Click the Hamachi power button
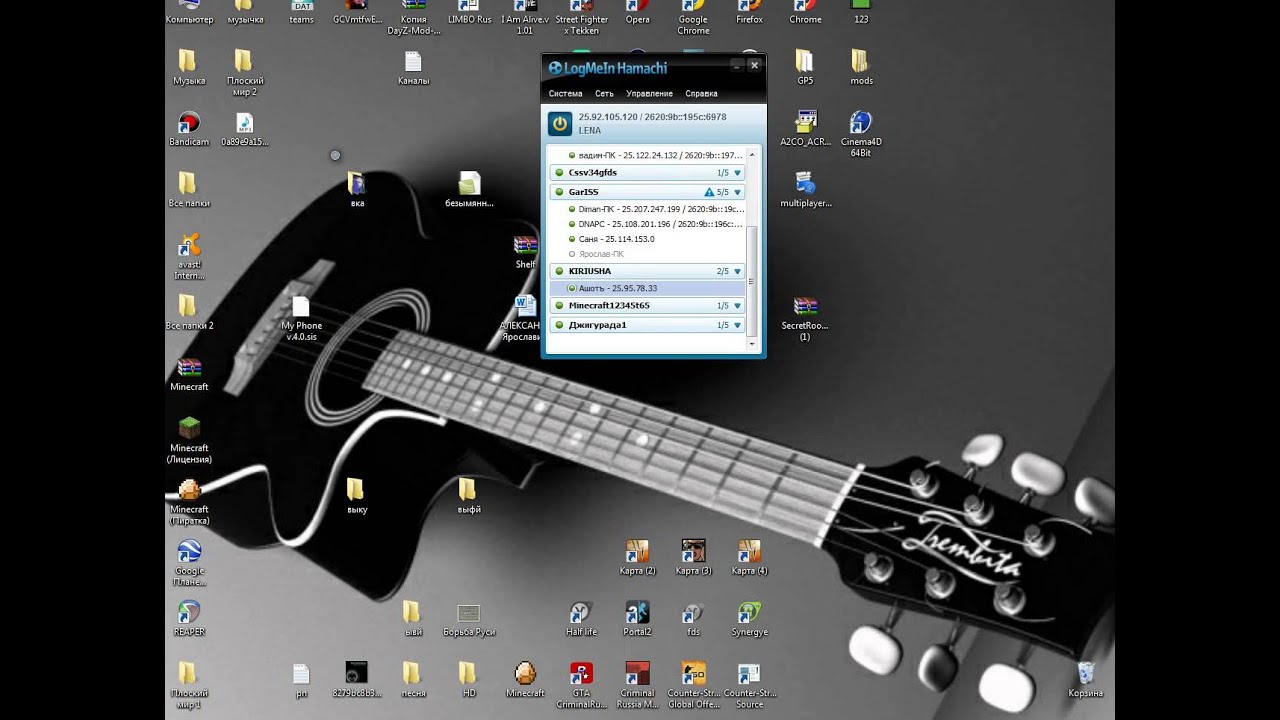 point(560,123)
